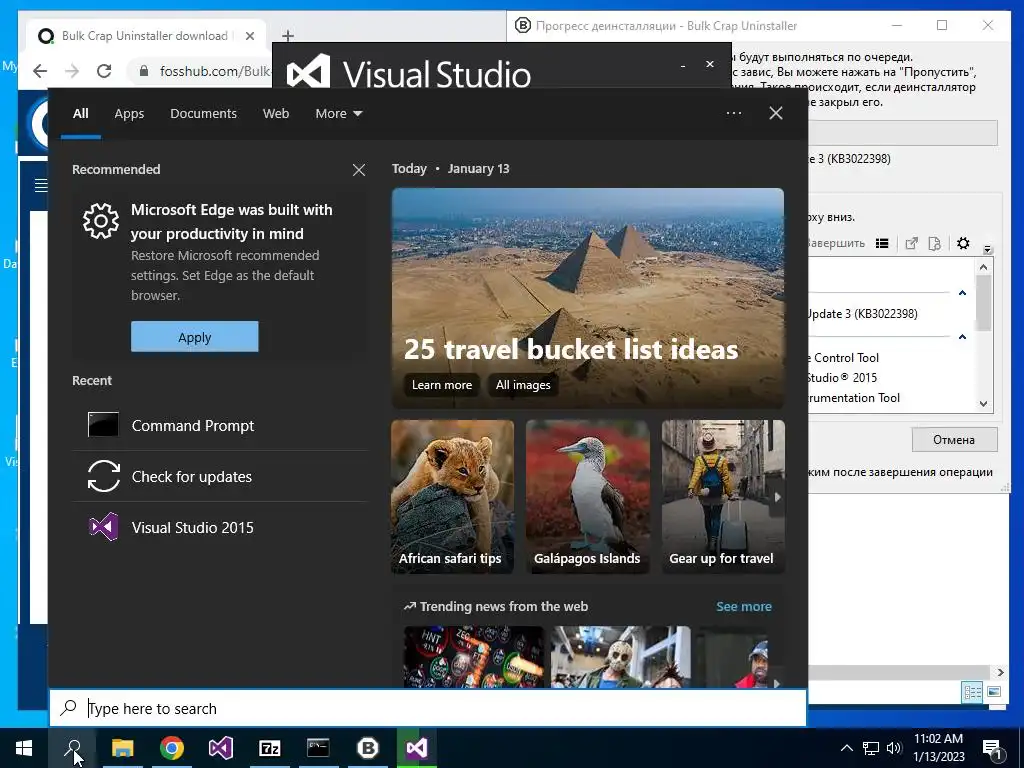Image resolution: width=1024 pixels, height=768 pixels.
Task: Open search panel options ellipsis
Action: tap(734, 113)
